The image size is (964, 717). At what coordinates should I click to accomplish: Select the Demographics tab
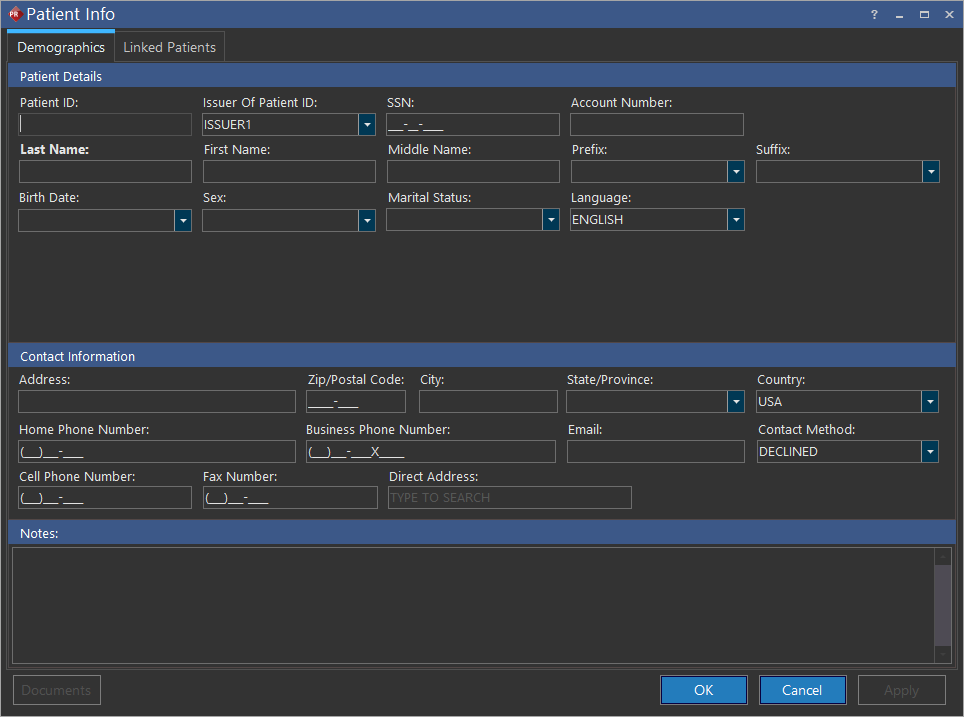[x=61, y=47]
